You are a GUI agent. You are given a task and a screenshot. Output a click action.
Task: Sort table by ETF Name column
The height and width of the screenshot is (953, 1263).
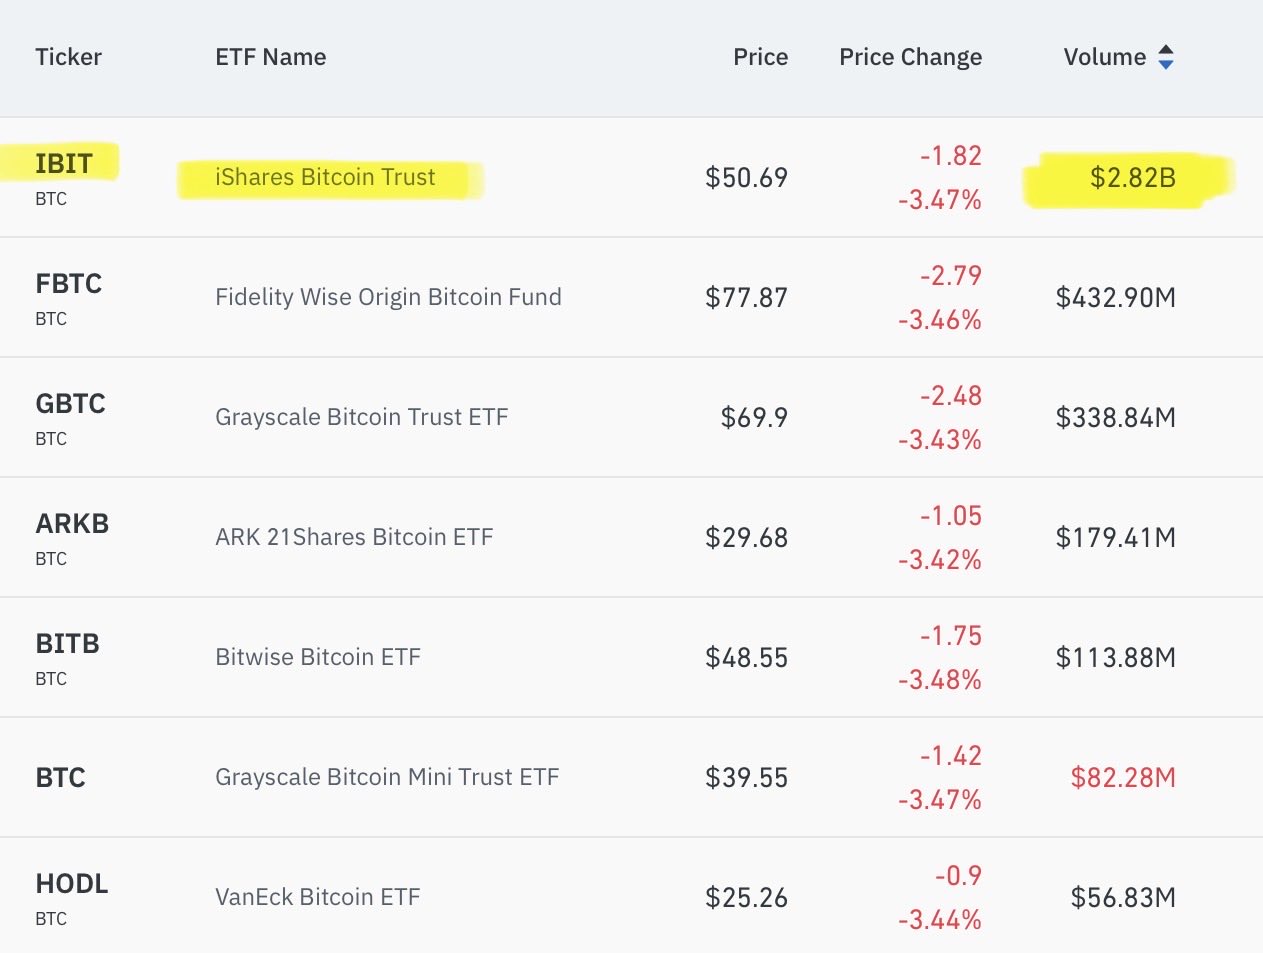pyautogui.click(x=270, y=57)
